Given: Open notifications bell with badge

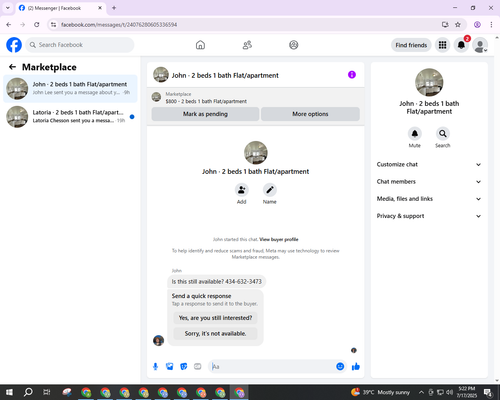Looking at the screenshot, I should click(x=461, y=45).
